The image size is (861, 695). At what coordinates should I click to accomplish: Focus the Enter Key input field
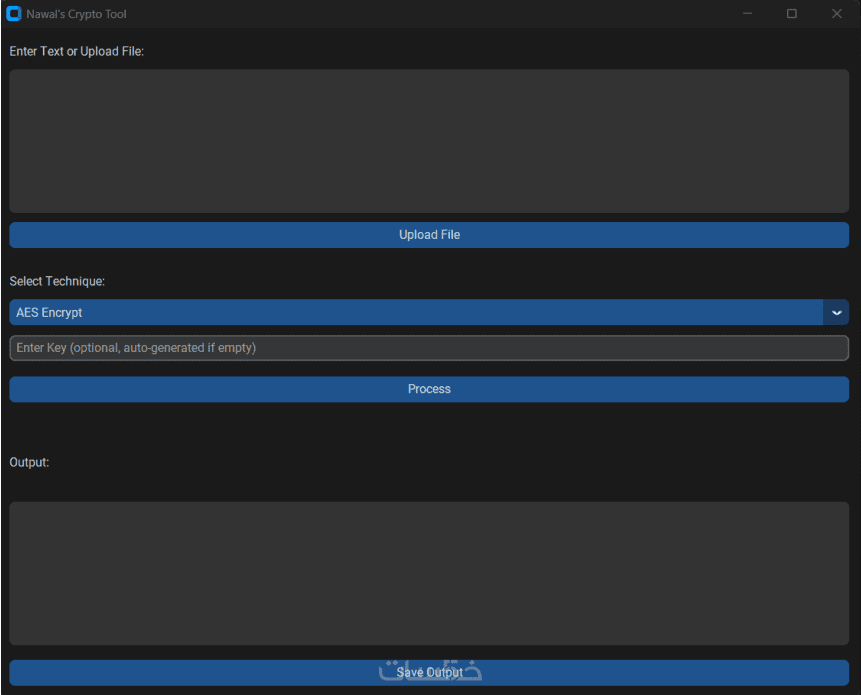(x=429, y=348)
